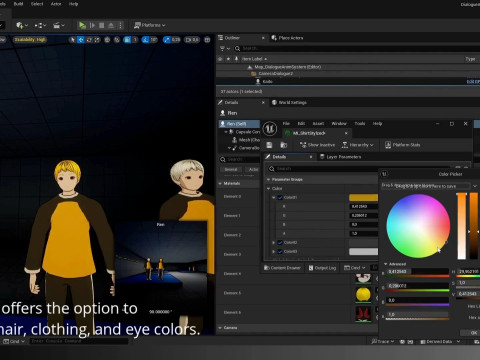This screenshot has height=360, width=480.
Task: Uncheck the Color03 parameter checkbox
Action: (x=280, y=252)
